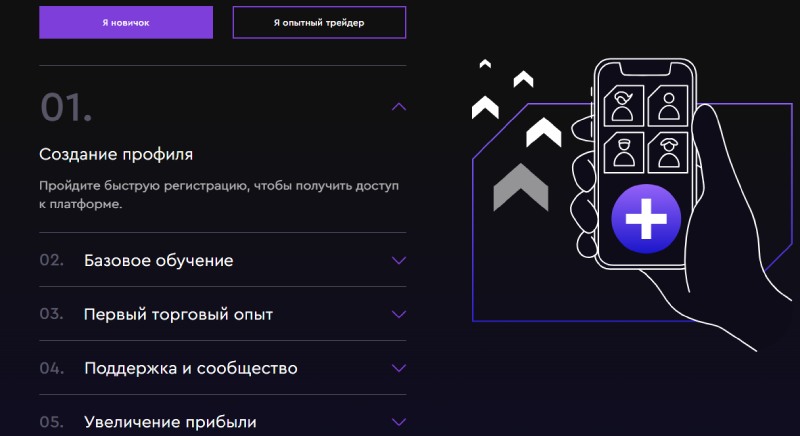Select the bottom-right hat avatar

(x=668, y=153)
